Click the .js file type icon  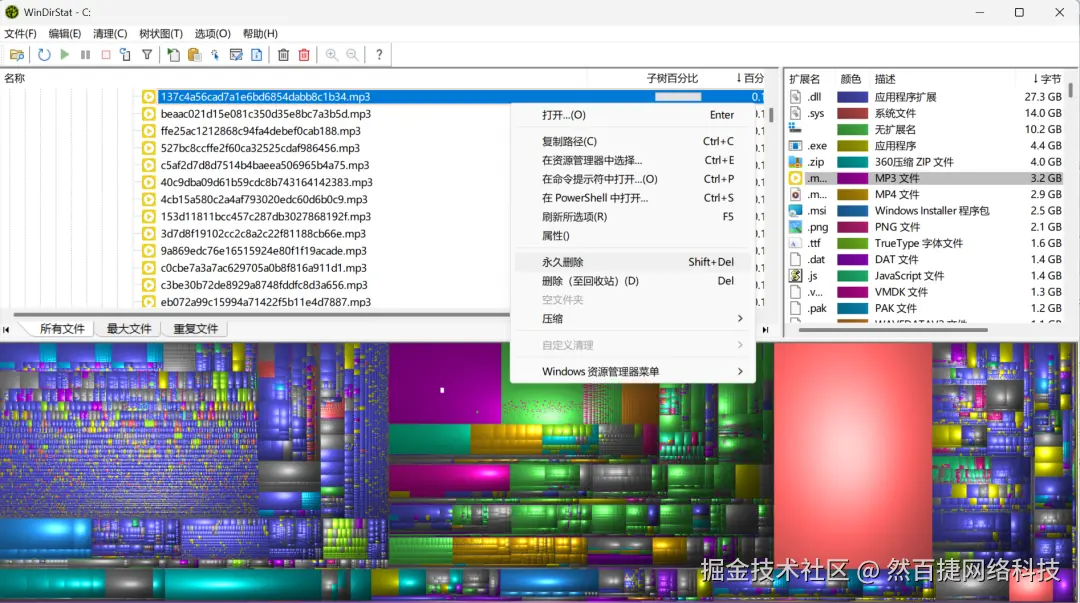pyautogui.click(x=796, y=276)
